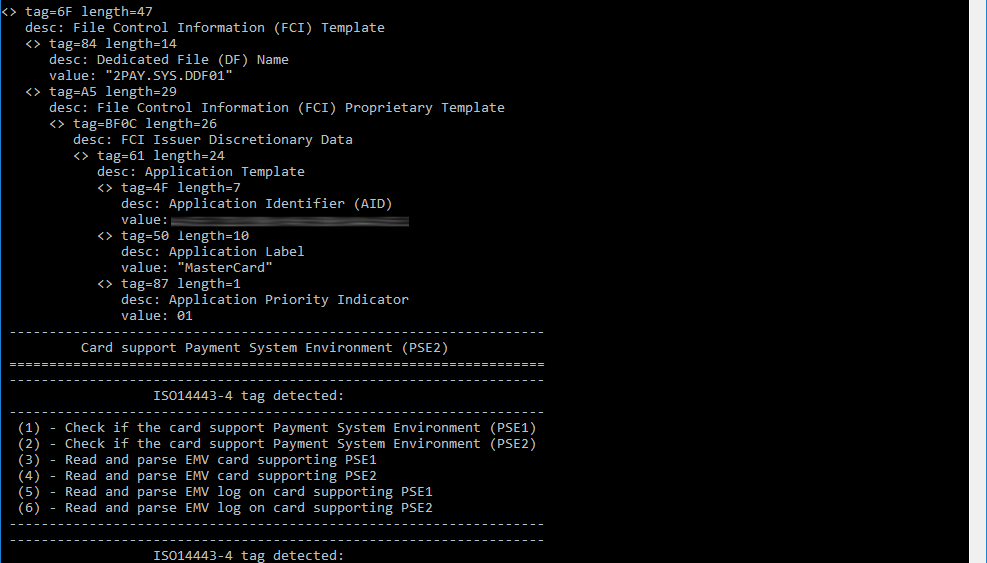Click the tag=BF0C node marker

pyautogui.click(x=57, y=124)
